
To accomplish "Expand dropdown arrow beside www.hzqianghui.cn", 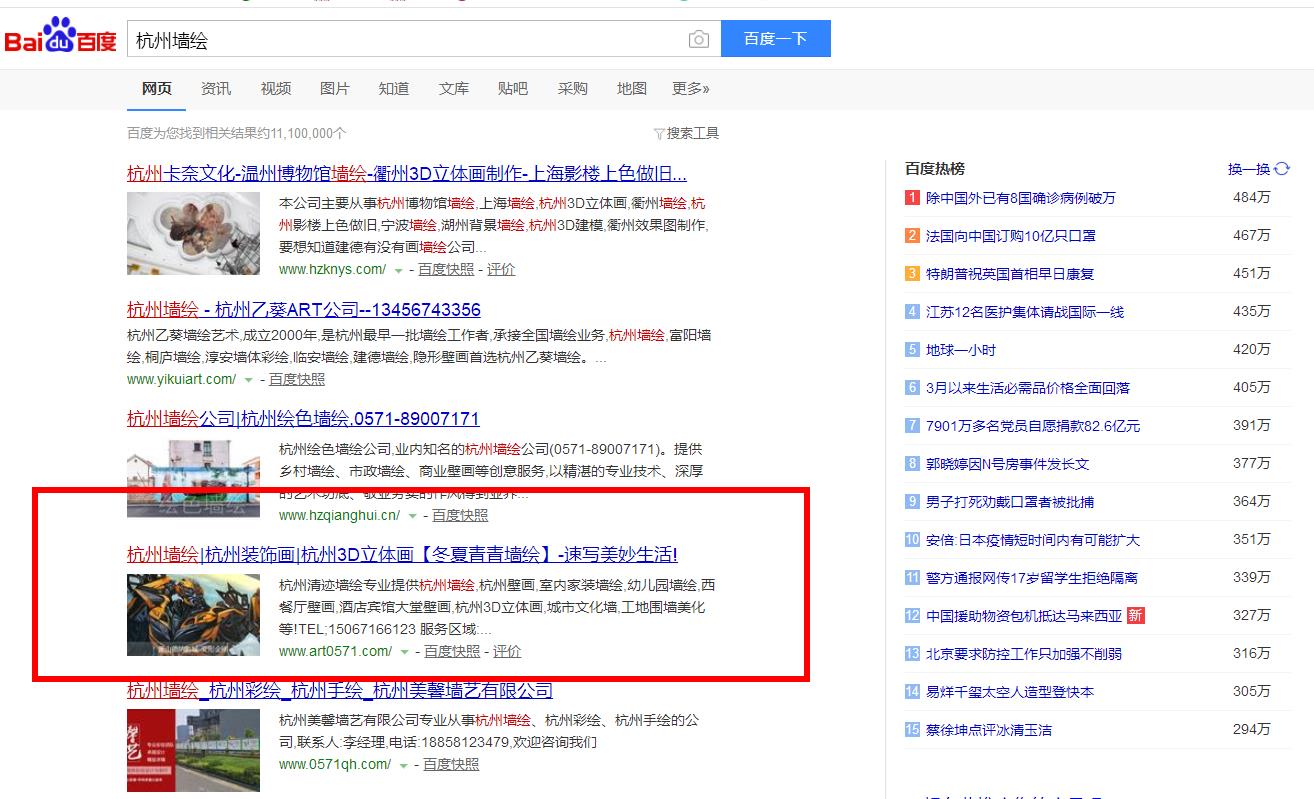I will pyautogui.click(x=412, y=517).
